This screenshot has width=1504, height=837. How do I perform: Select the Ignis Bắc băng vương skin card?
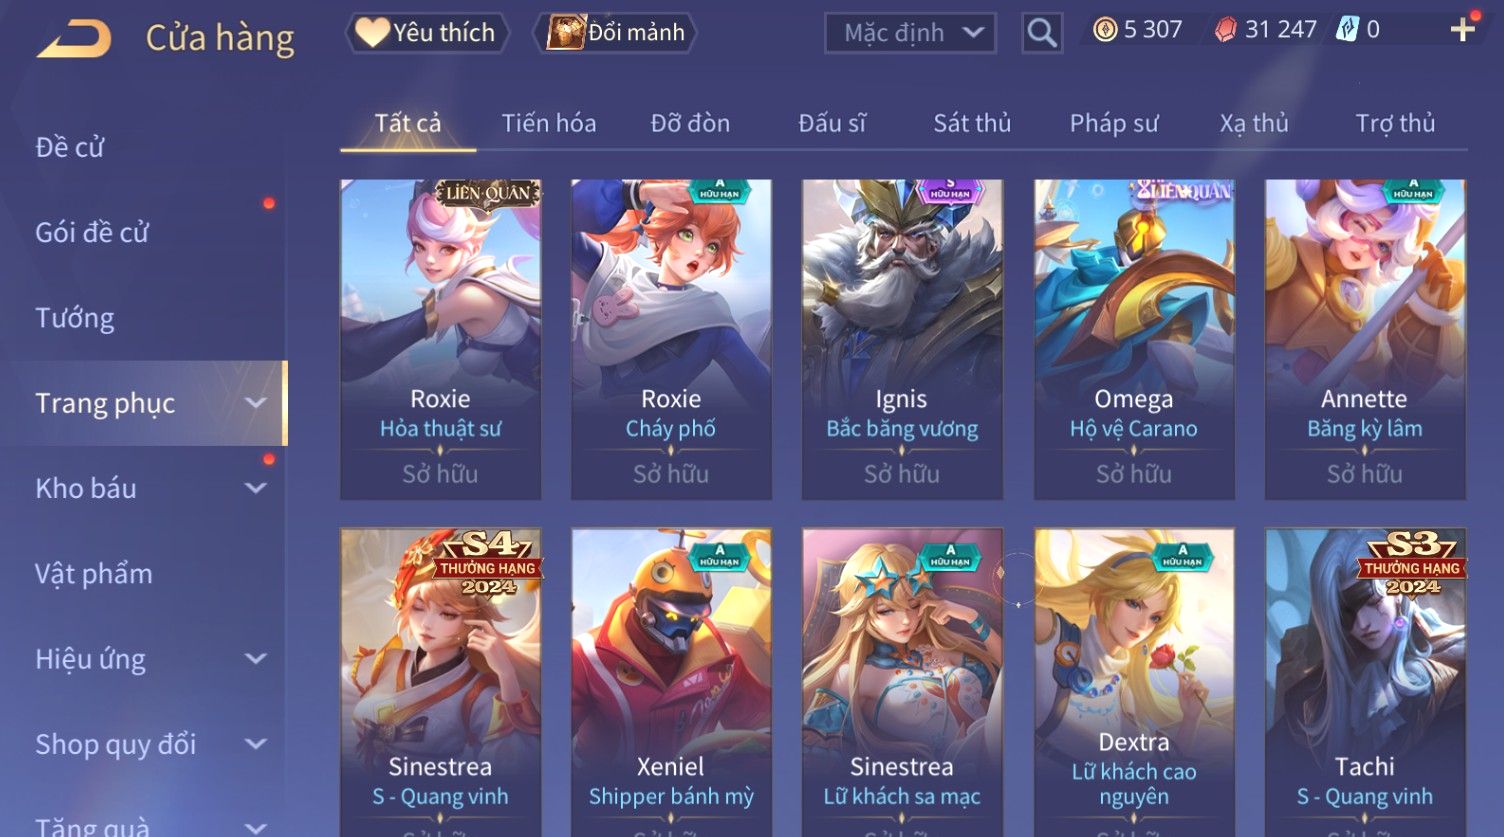pyautogui.click(x=902, y=339)
